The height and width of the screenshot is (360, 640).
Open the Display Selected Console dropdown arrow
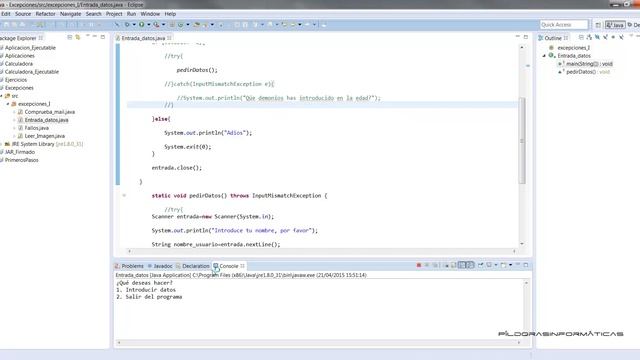click(496, 265)
